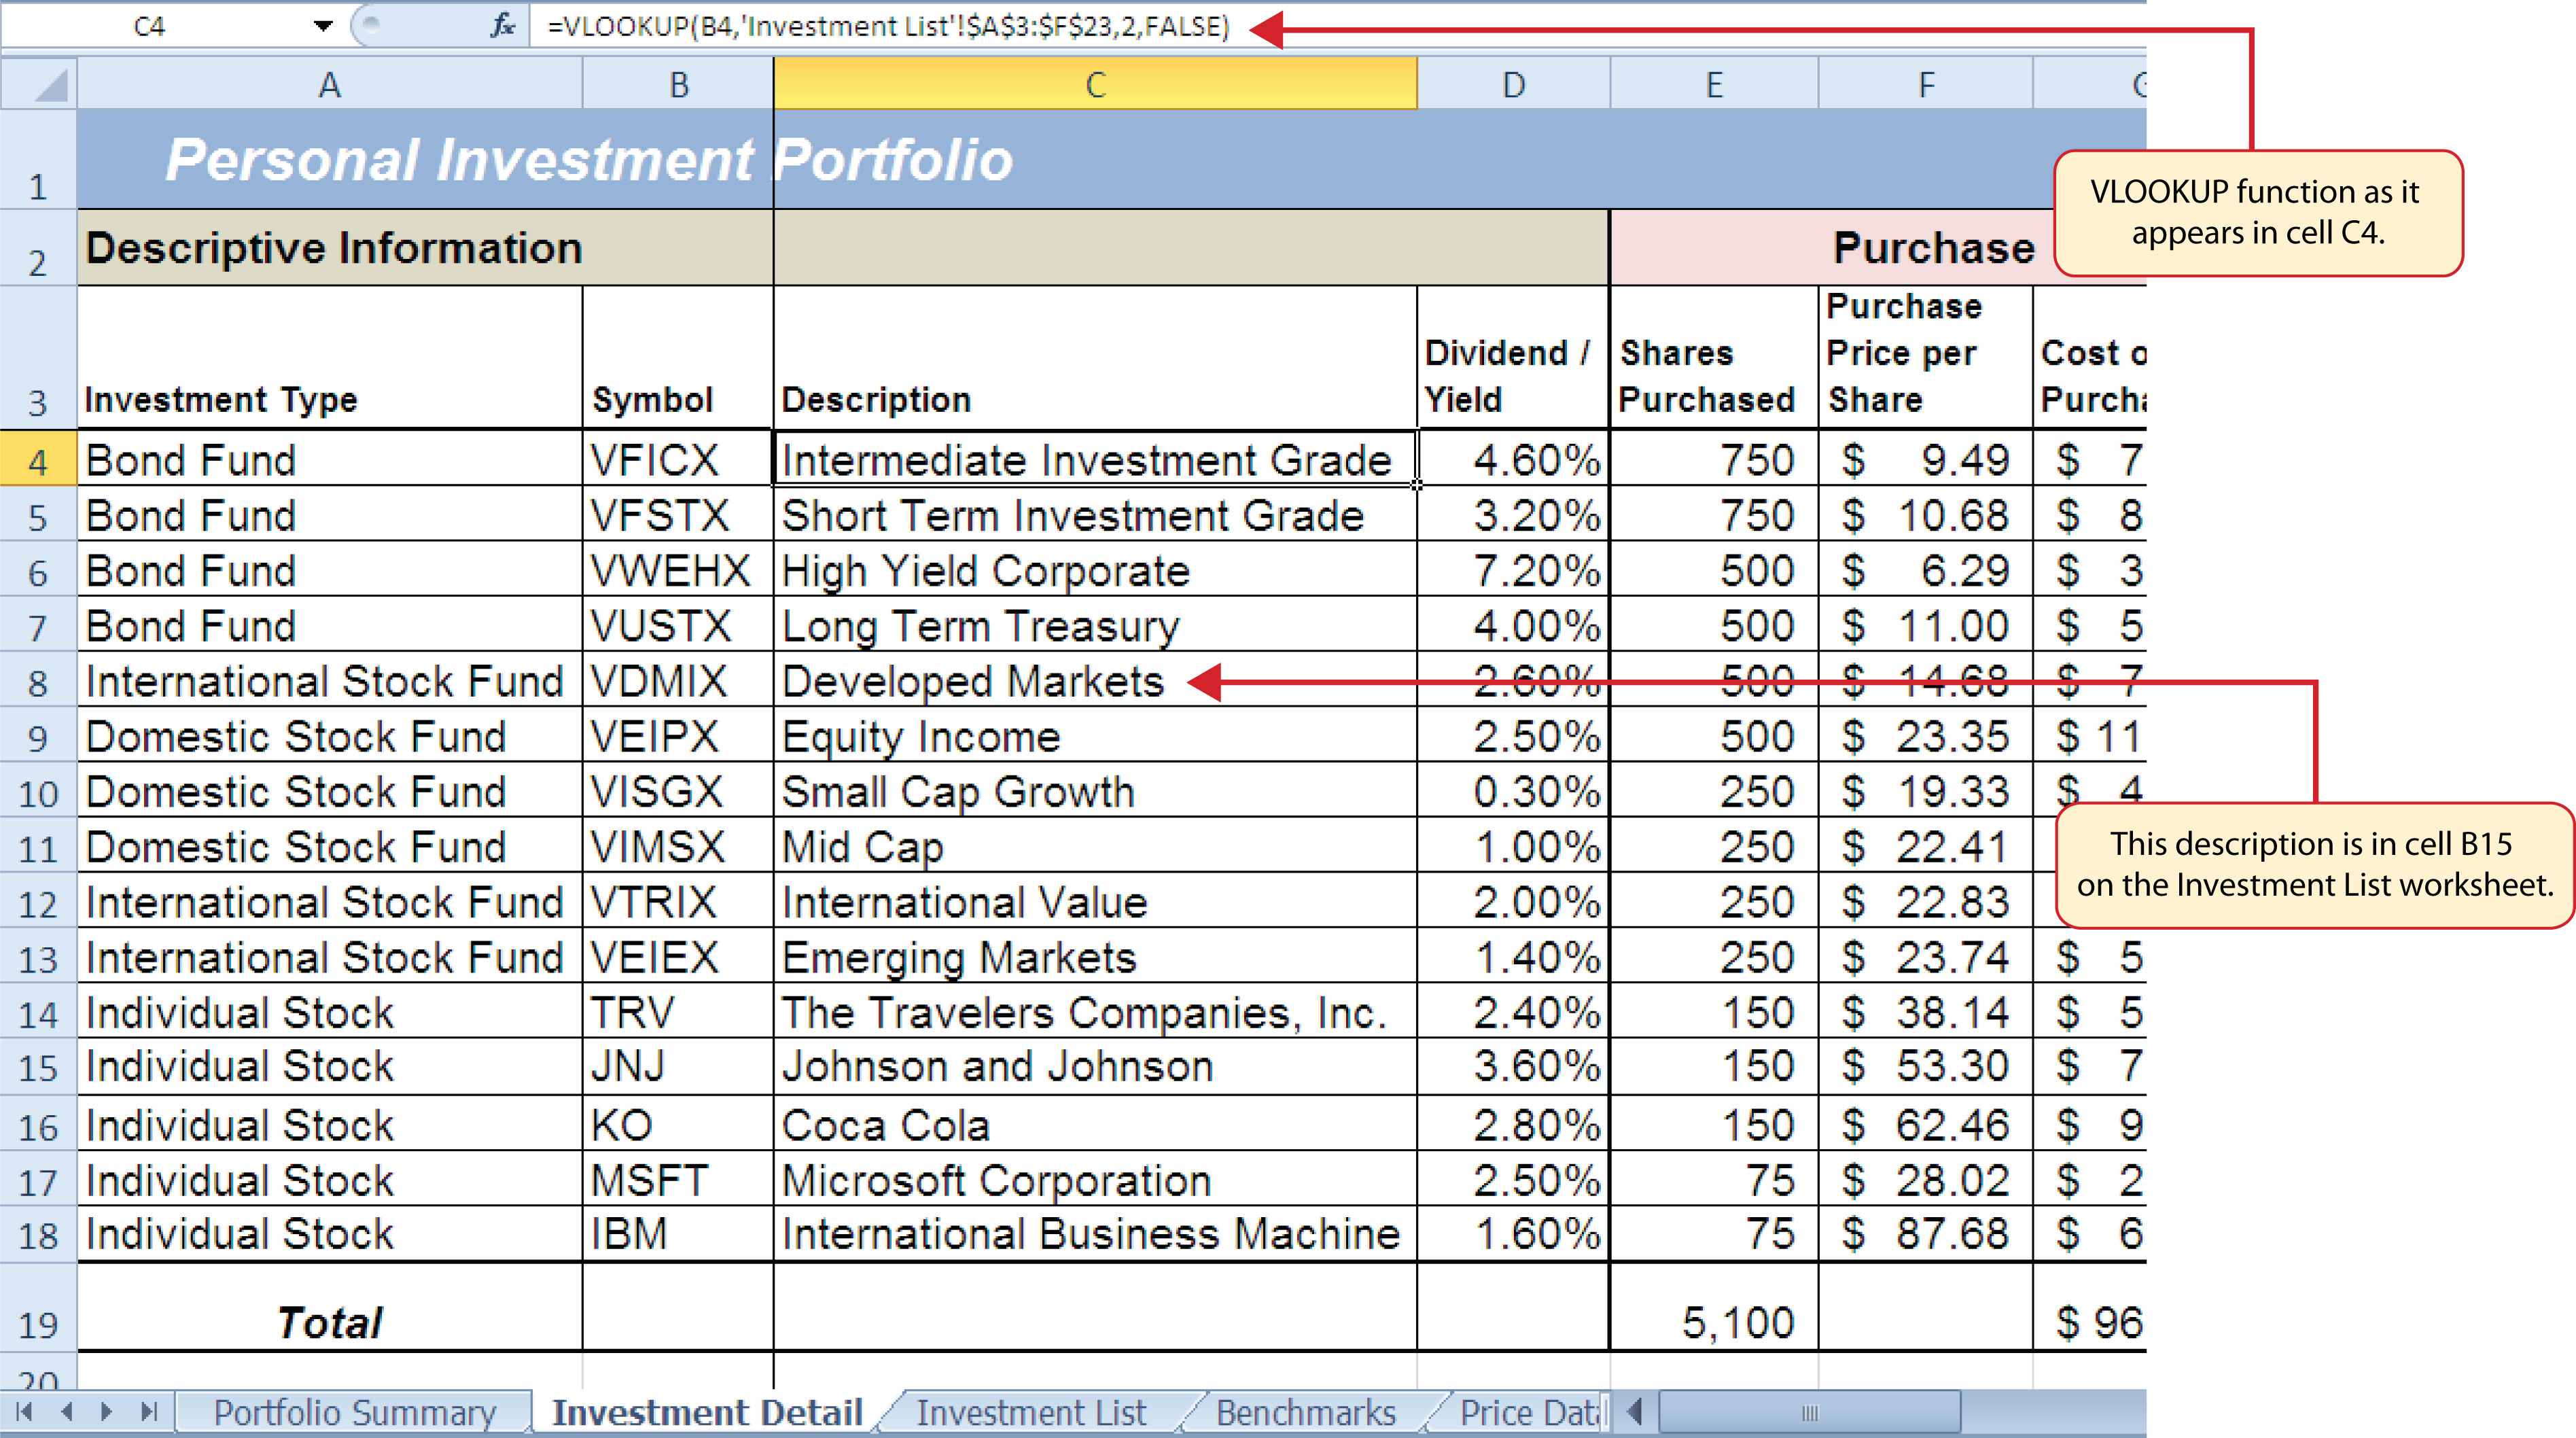Viewport: 2576px width, 1438px height.
Task: Click in the formula bar VLOOKUP text
Action: pos(888,26)
